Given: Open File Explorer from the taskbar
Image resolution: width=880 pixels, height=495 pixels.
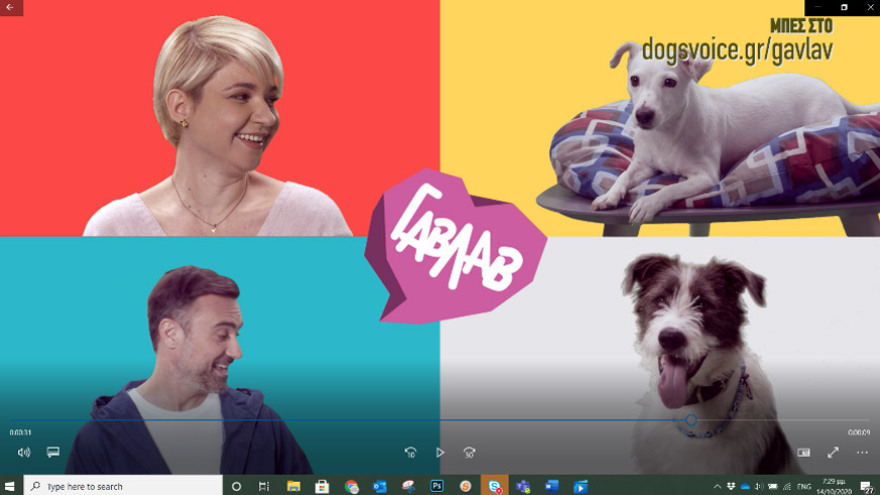Looking at the screenshot, I should (294, 486).
